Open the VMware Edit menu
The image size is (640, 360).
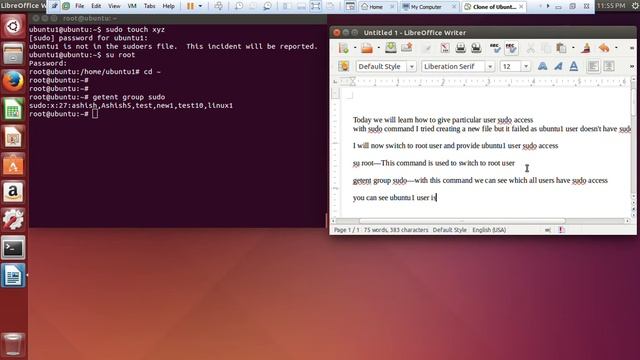[96, 6]
